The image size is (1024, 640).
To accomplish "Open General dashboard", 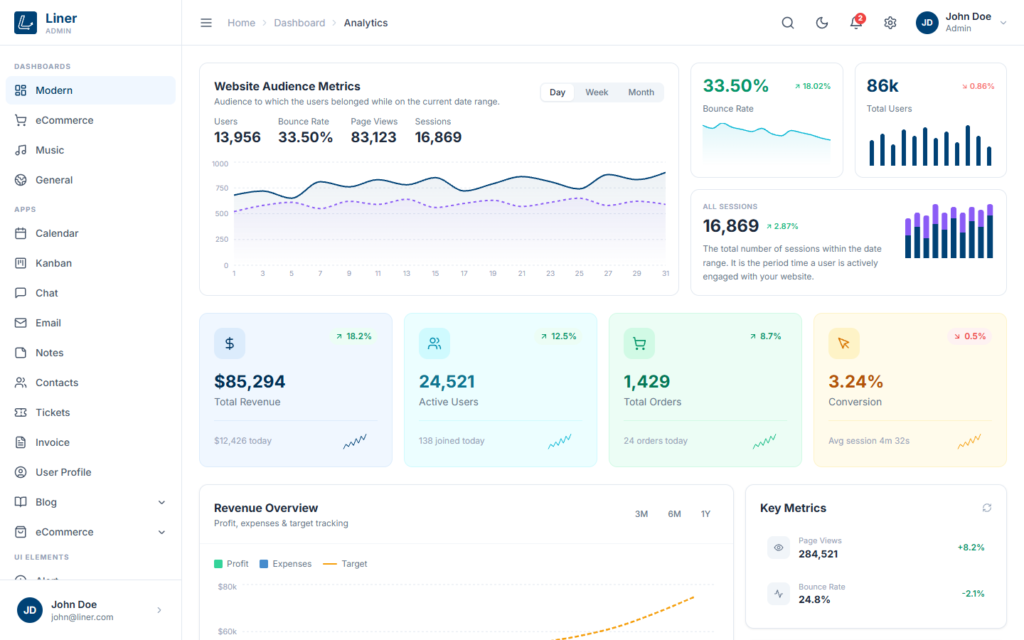I will [91, 180].
